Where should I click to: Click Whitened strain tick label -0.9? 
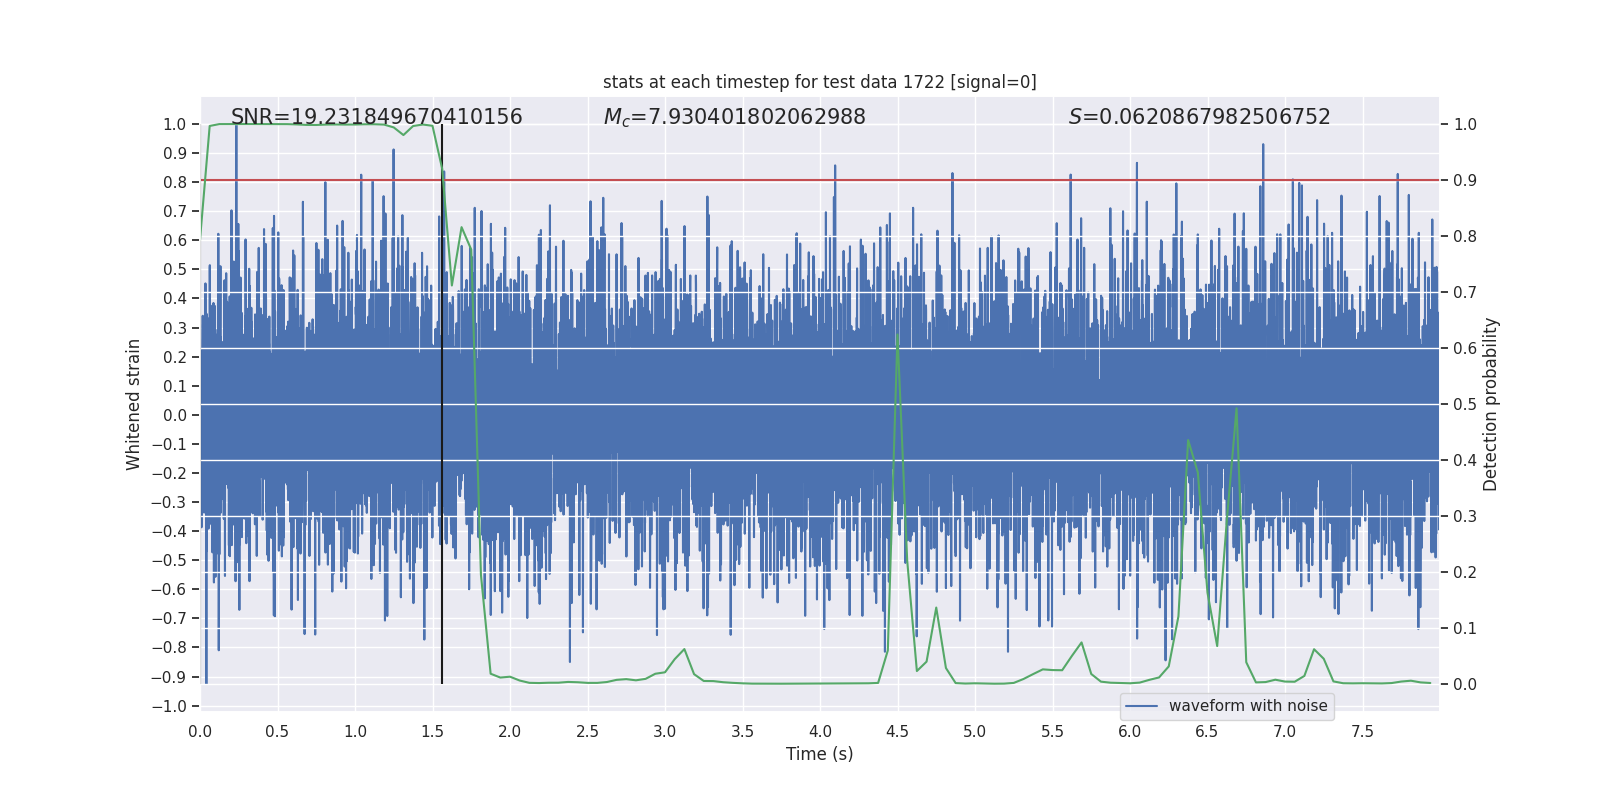click(x=170, y=677)
